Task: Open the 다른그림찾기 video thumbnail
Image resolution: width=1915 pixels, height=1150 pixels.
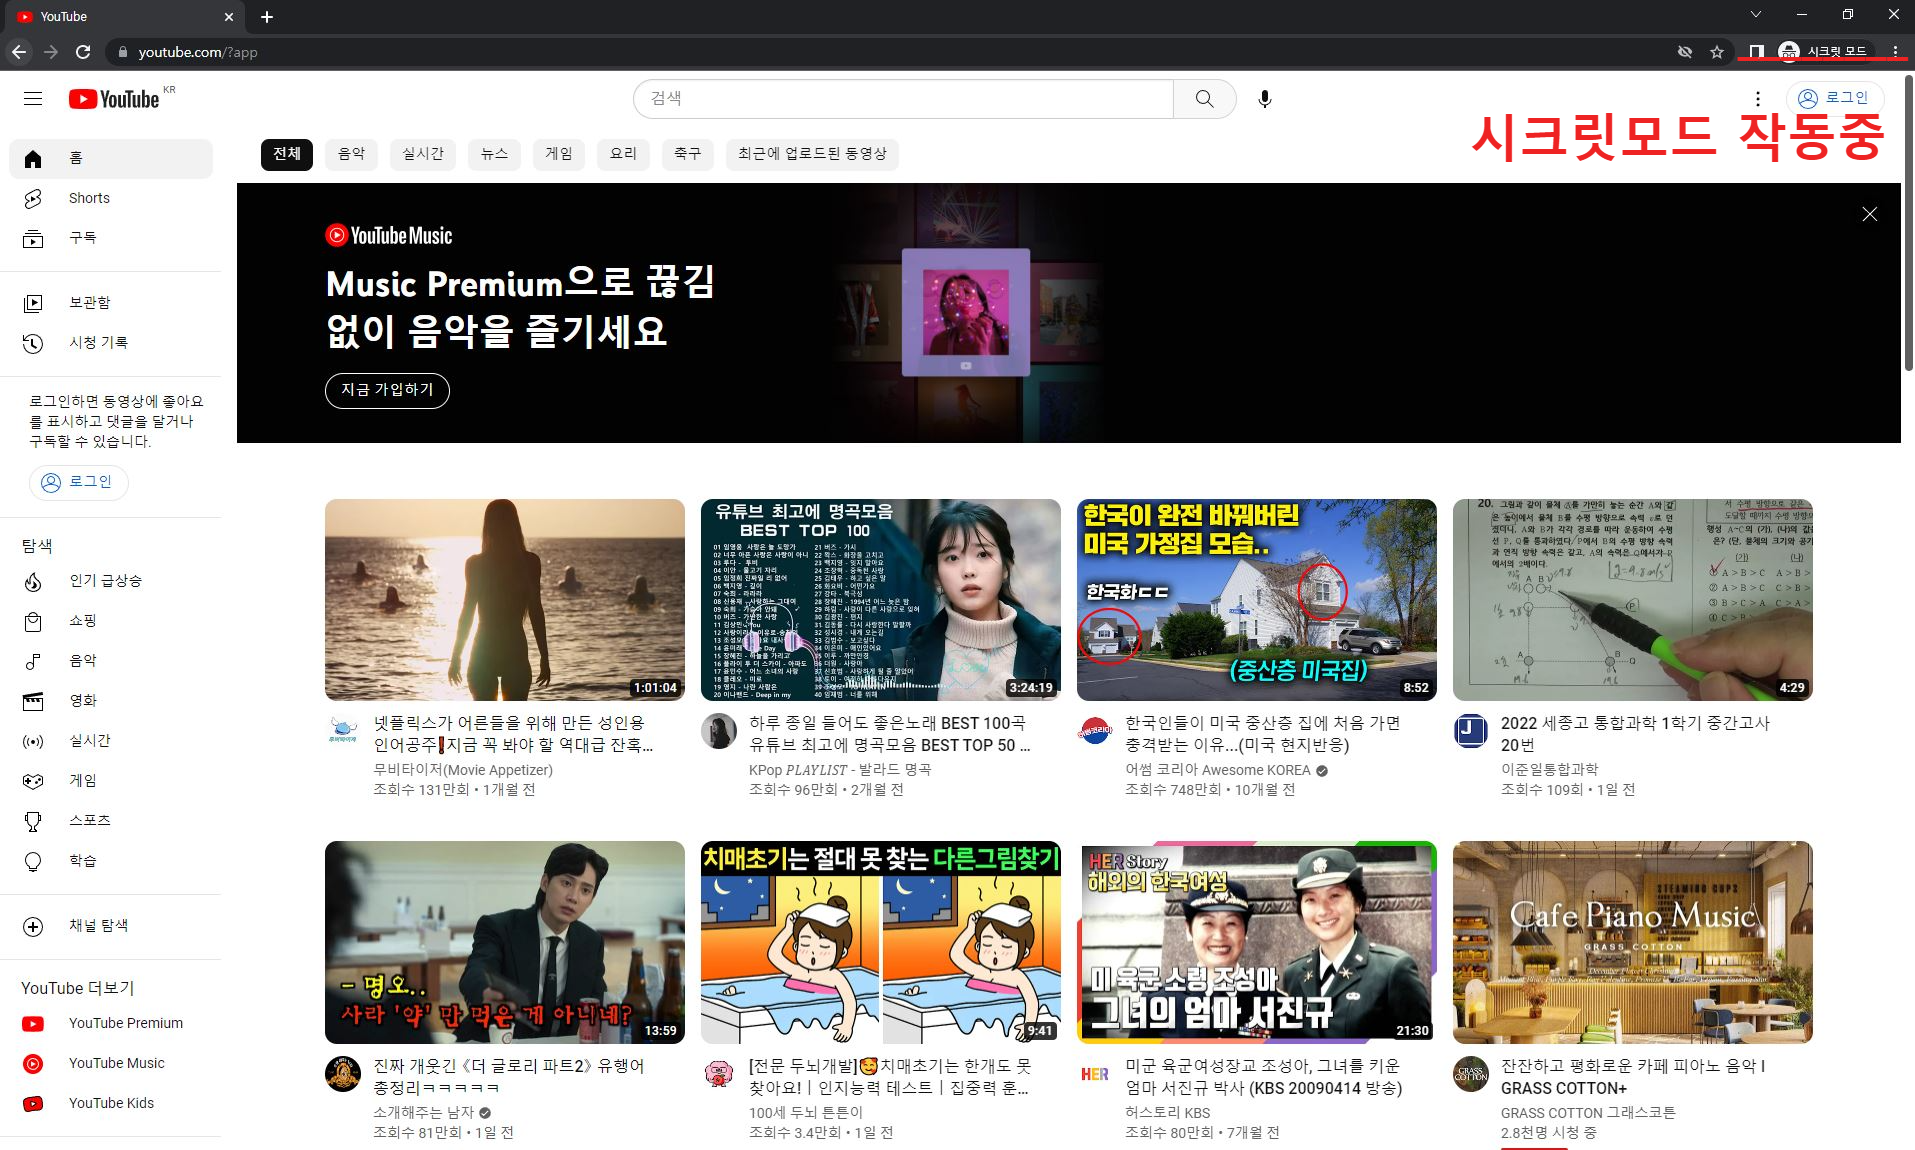Action: click(880, 942)
